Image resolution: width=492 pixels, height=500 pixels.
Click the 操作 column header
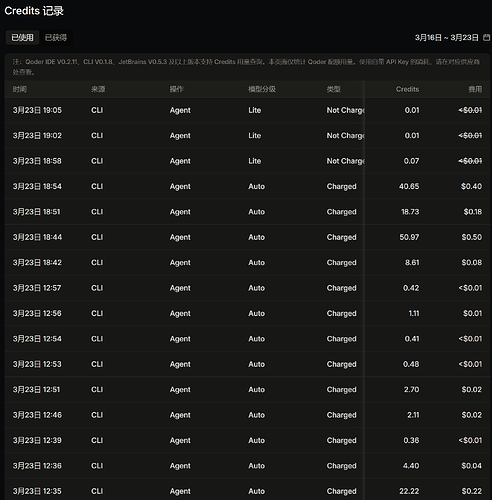point(176,89)
